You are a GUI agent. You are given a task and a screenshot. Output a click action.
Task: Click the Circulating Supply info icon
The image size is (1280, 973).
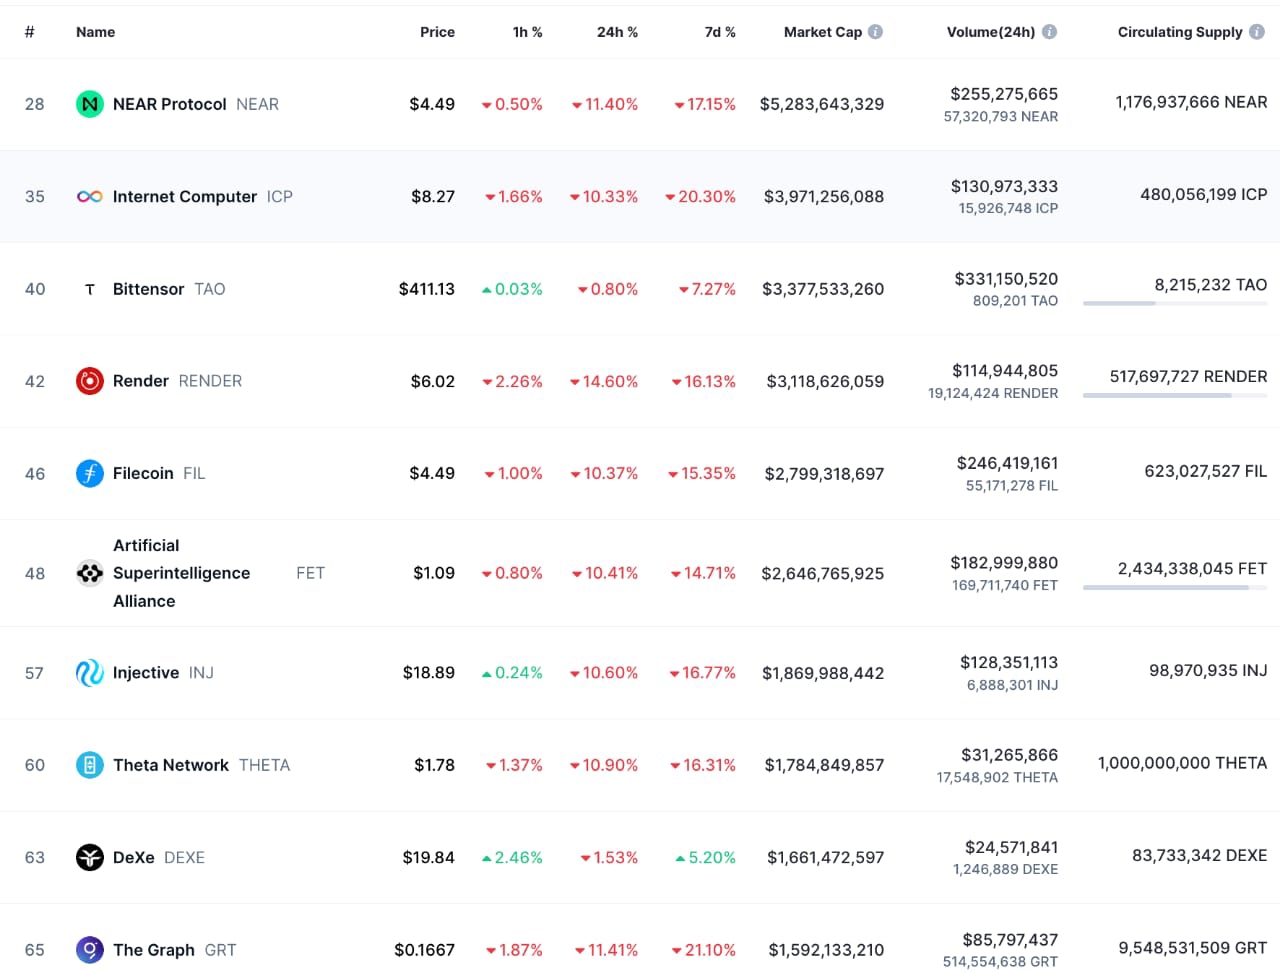1257,32
